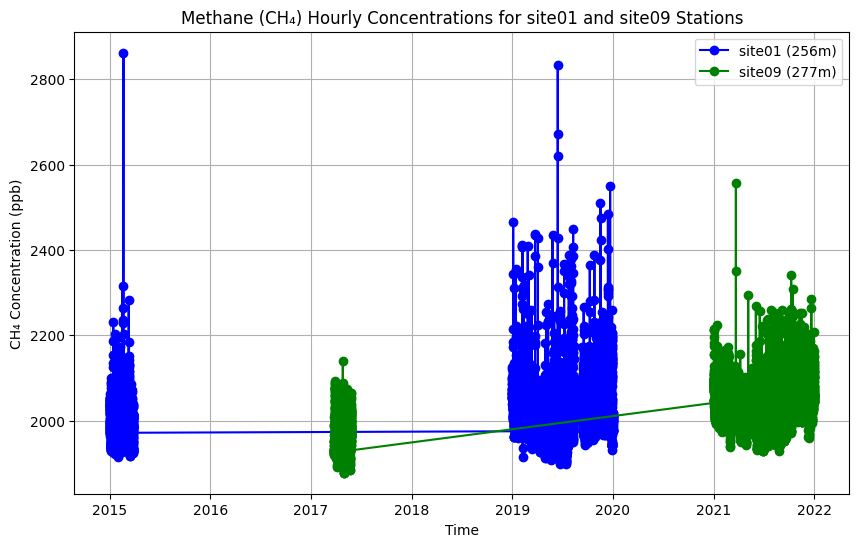Click the green site09 legend line marker
Image resolution: width=859 pixels, height=547 pixels.
715,72
